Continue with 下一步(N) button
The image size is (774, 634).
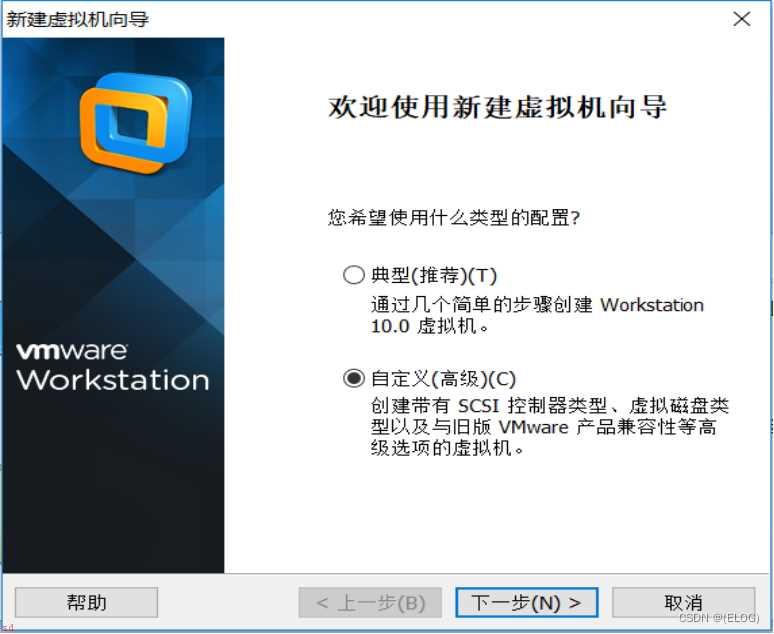coord(526,602)
